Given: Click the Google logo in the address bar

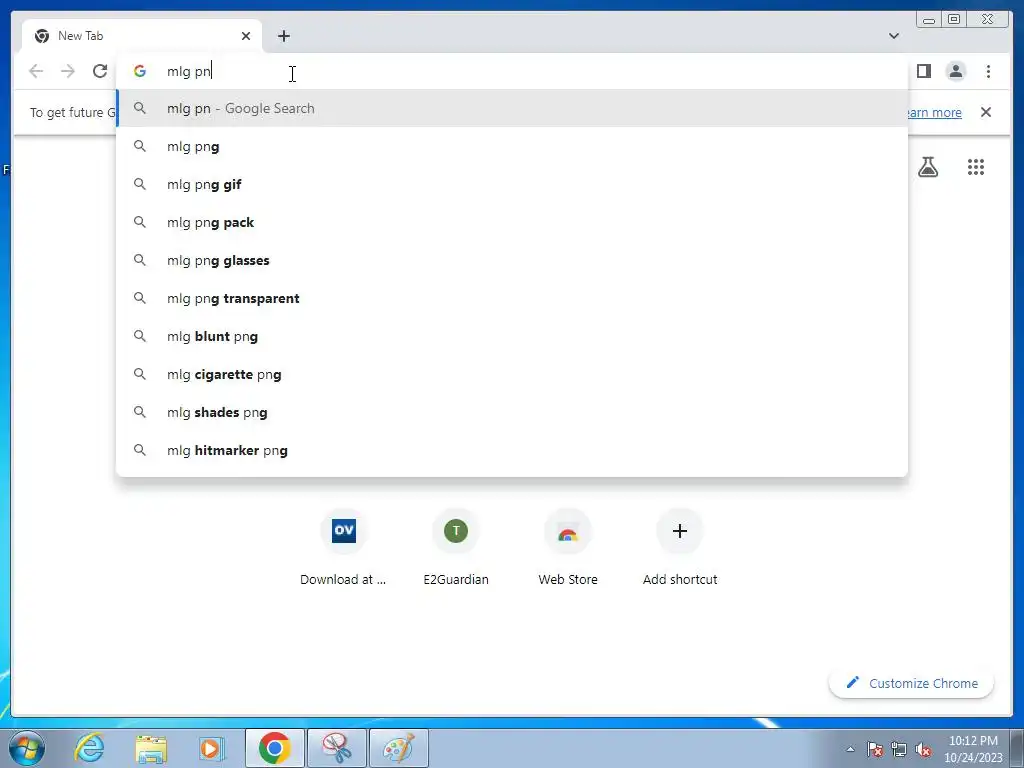Looking at the screenshot, I should click(140, 71).
